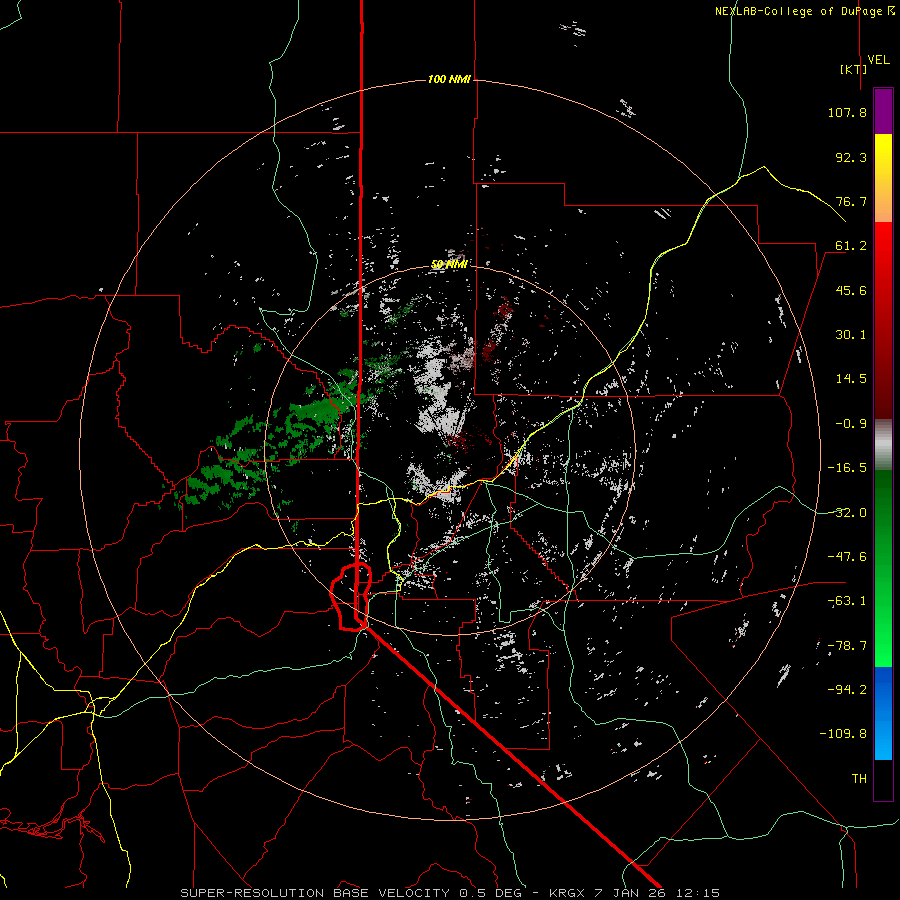Click the TH label below the scale
The image size is (900, 900).
[x=859, y=779]
